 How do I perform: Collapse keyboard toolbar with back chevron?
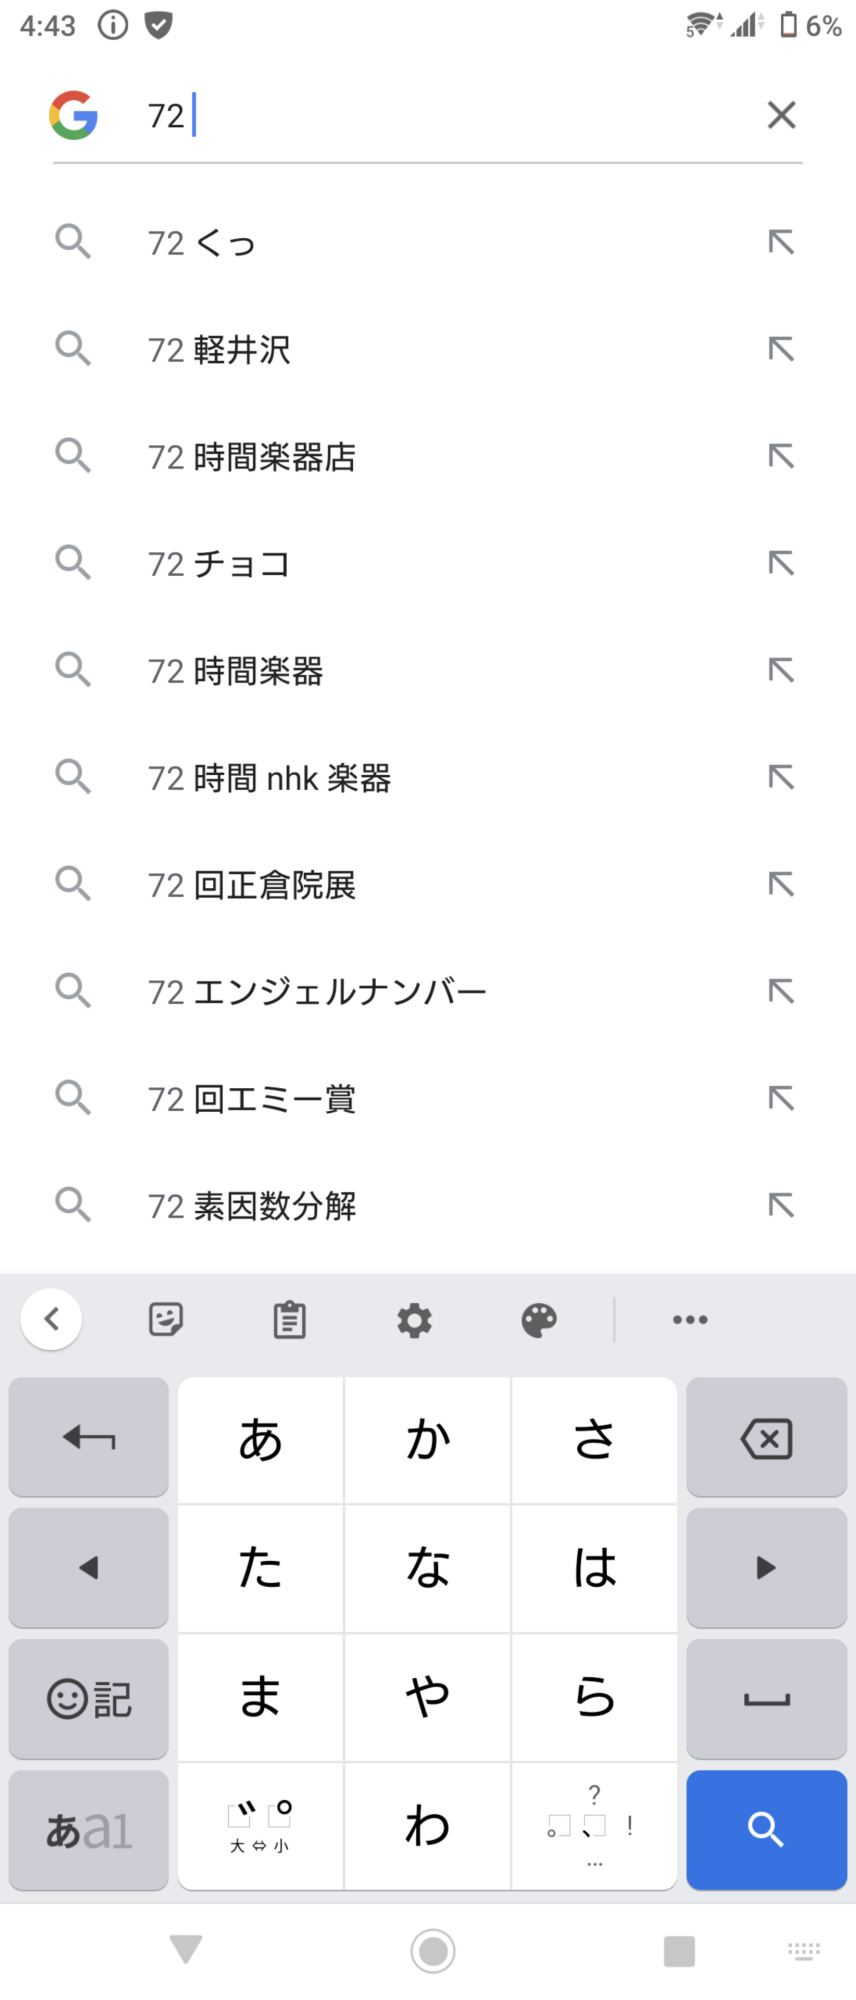[x=51, y=1320]
